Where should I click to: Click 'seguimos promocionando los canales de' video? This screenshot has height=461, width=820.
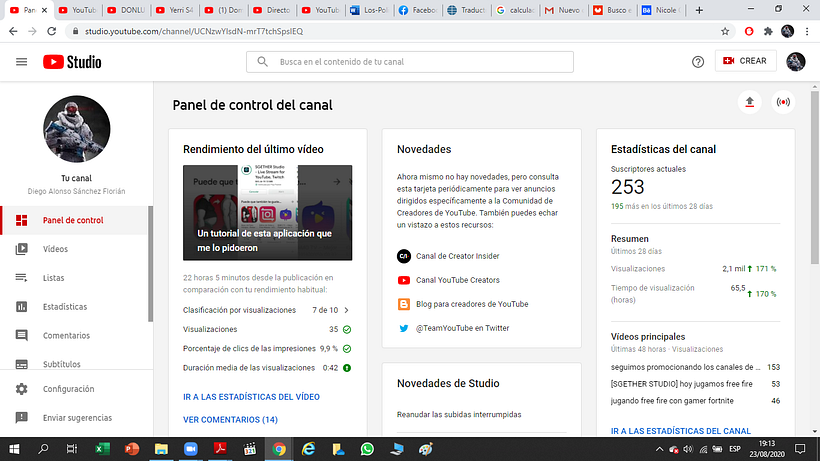click(x=685, y=367)
